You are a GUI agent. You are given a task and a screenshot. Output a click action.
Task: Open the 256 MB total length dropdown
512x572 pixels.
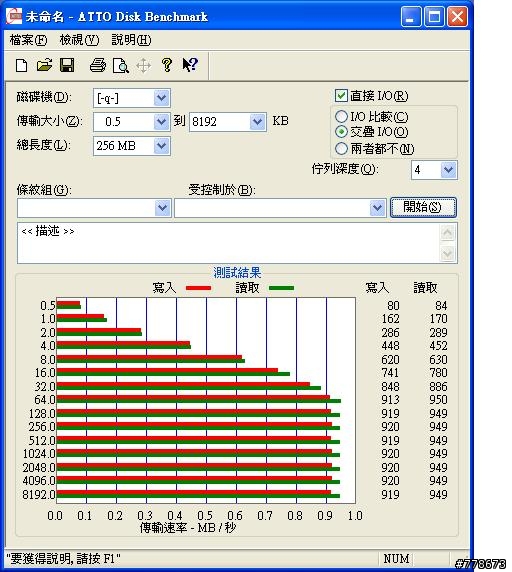point(161,146)
